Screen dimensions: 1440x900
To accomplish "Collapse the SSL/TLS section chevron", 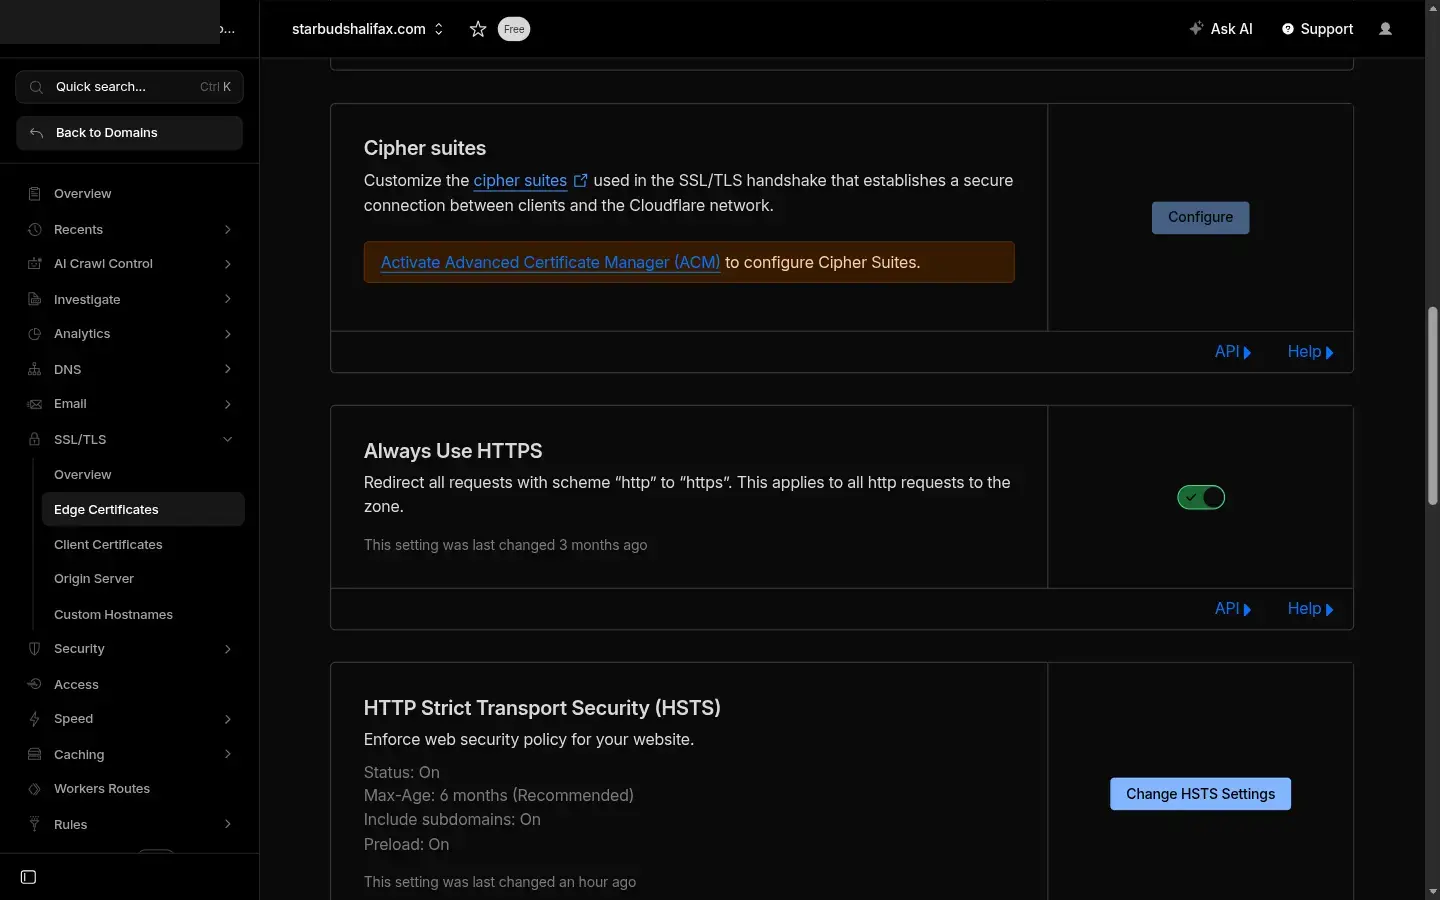I will coord(227,440).
